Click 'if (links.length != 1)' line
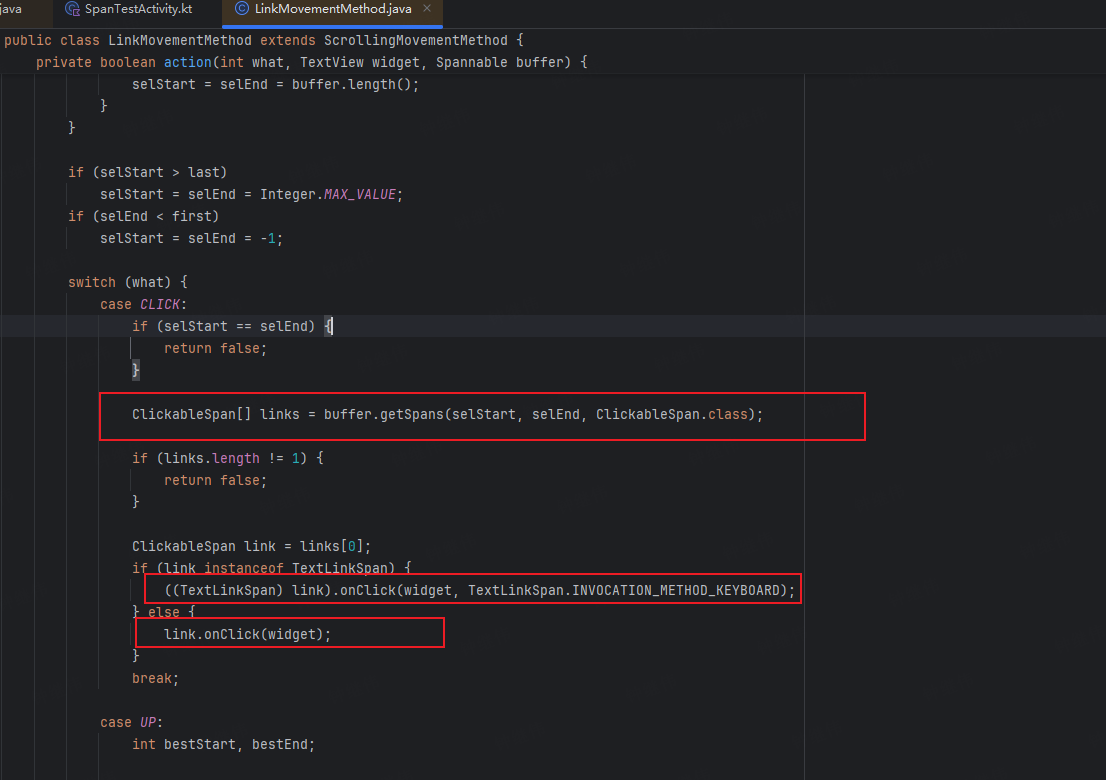Screen dimensions: 1106x780 tap(228, 458)
